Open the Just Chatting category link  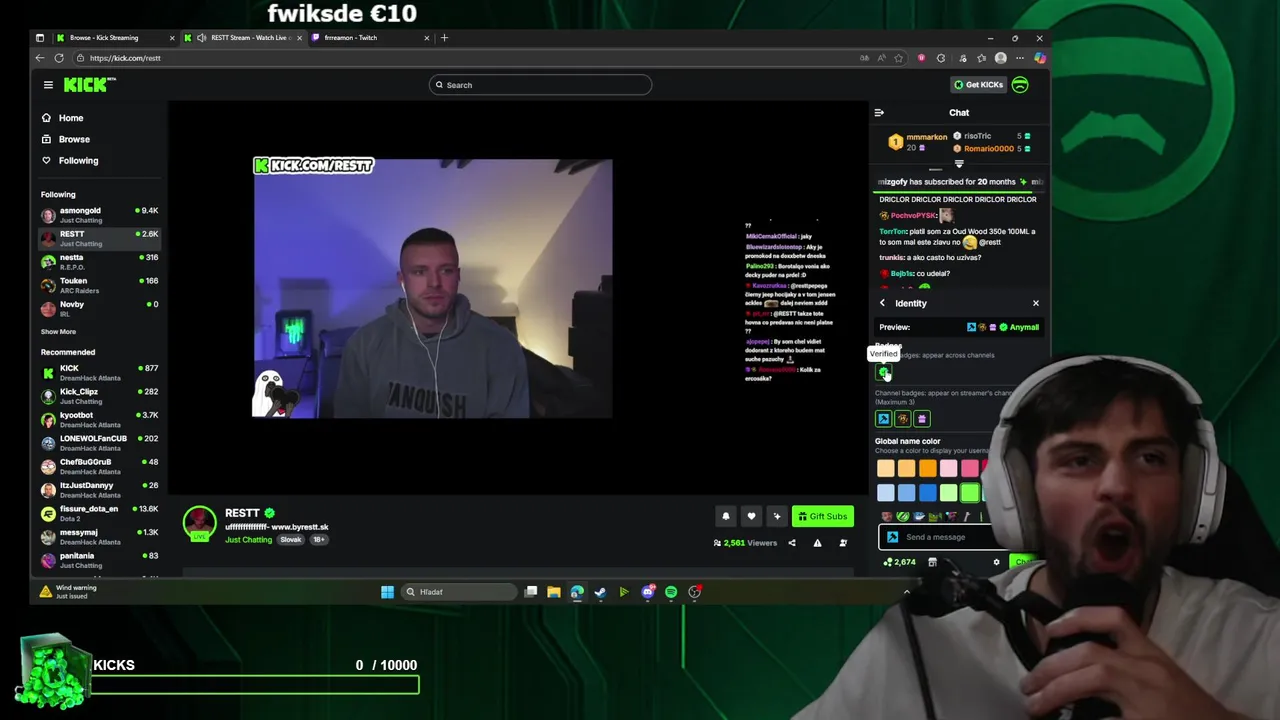(248, 540)
